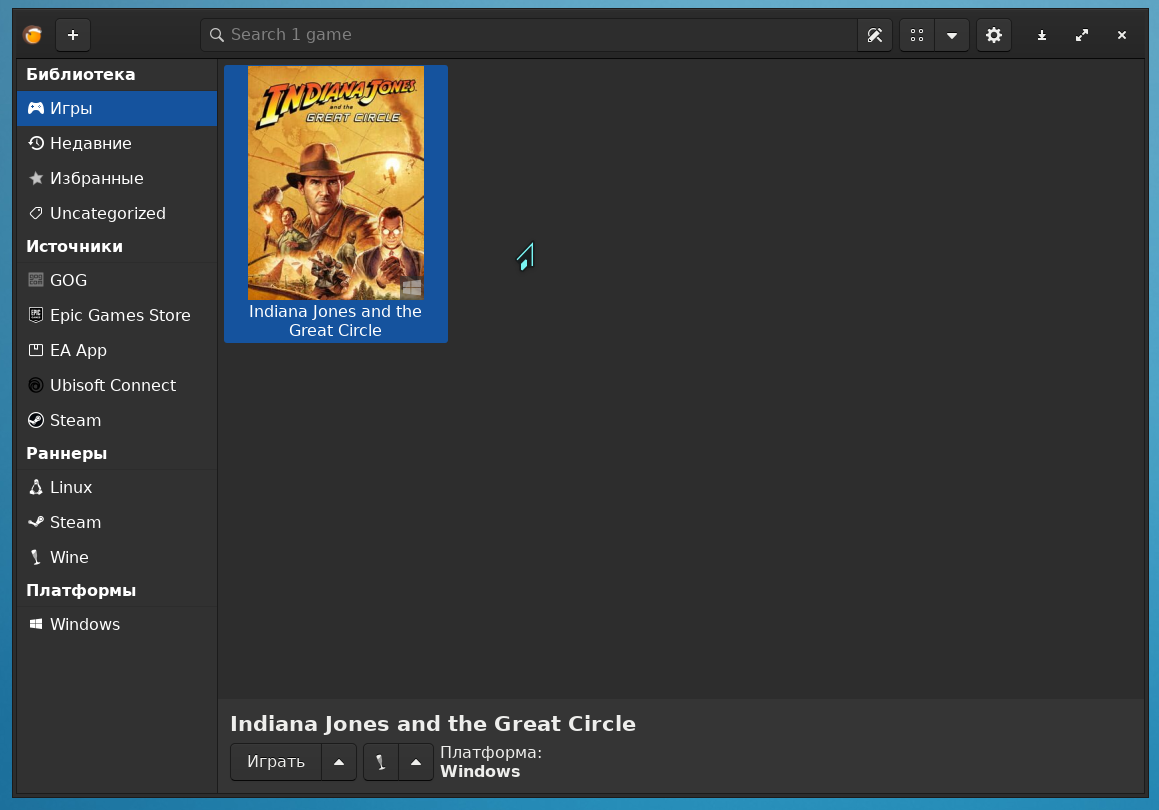Select Игры in the library sidebar
1159x810 pixels.
[x=117, y=109]
